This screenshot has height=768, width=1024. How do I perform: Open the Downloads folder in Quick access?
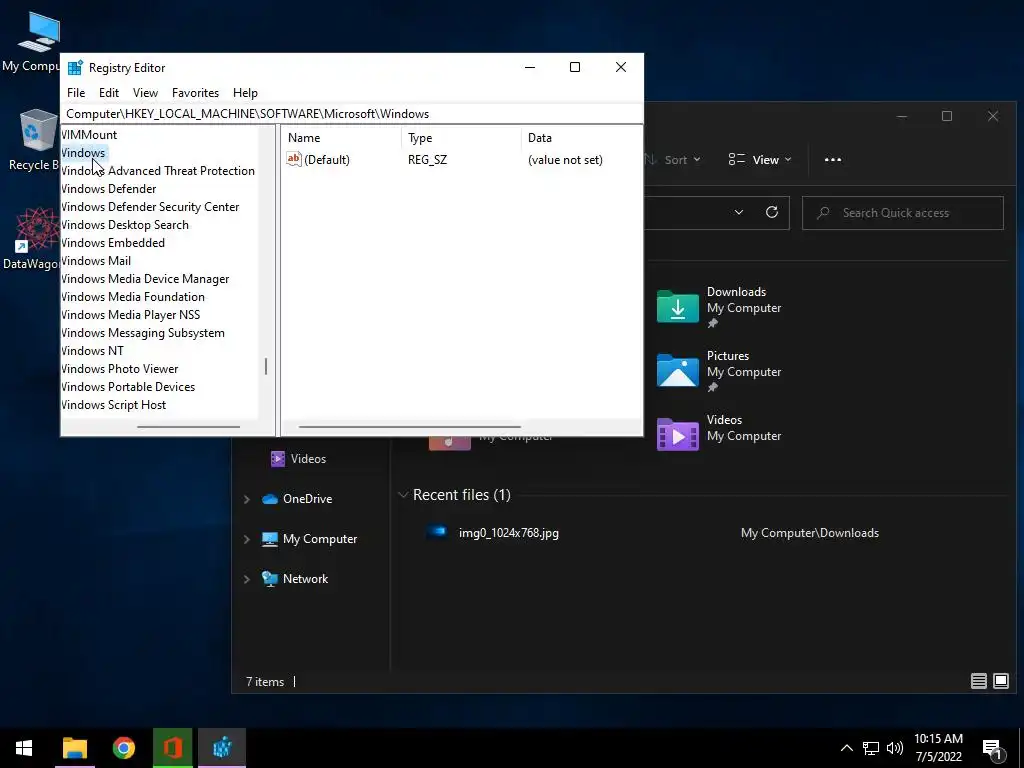point(718,307)
